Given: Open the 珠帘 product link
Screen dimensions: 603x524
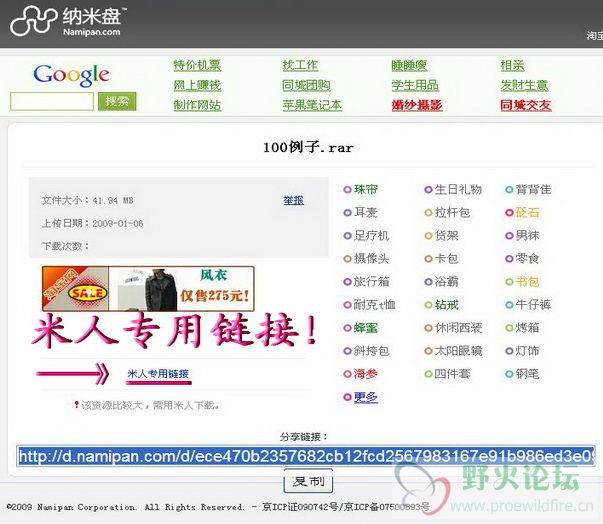Looking at the screenshot, I should 366,189.
